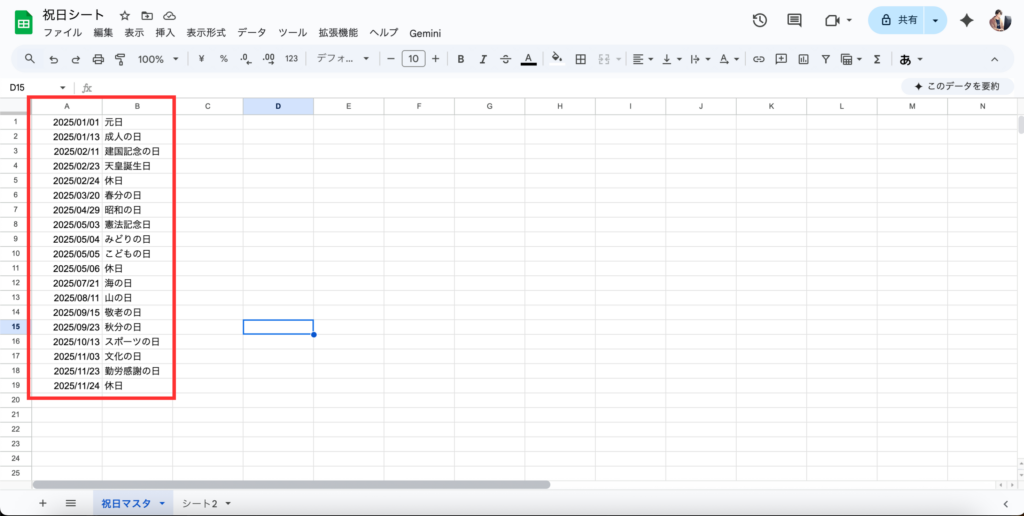Start a Meet call camera icon
The width and height of the screenshot is (1024, 516).
click(x=832, y=20)
